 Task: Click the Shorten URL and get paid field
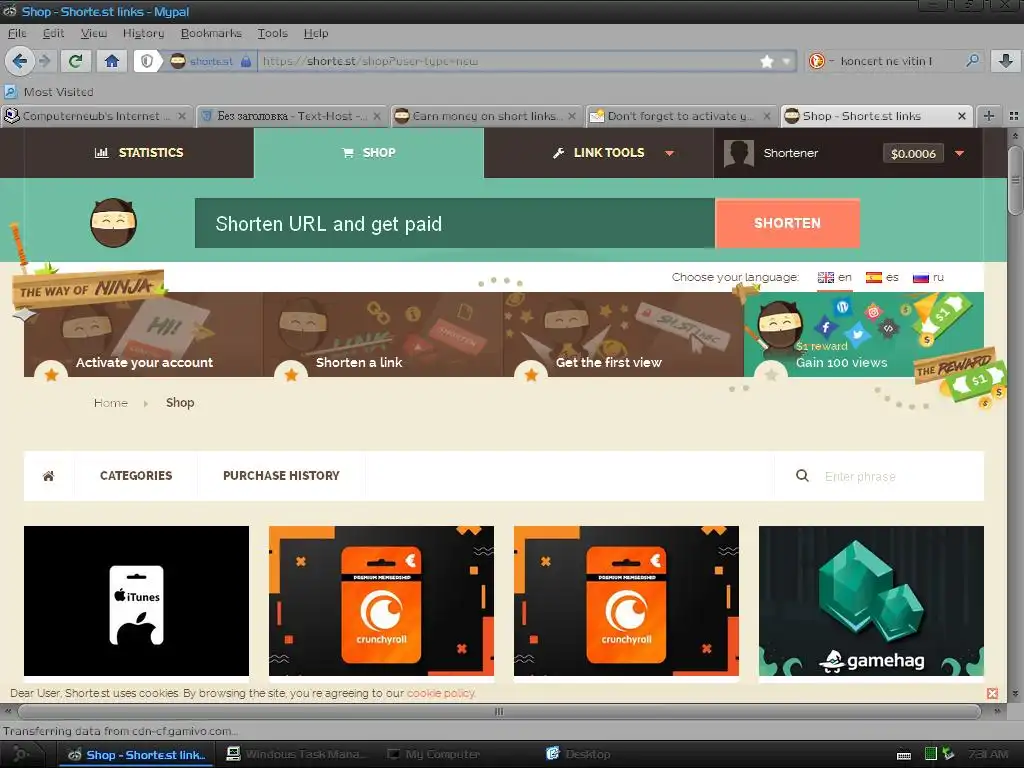pos(455,223)
